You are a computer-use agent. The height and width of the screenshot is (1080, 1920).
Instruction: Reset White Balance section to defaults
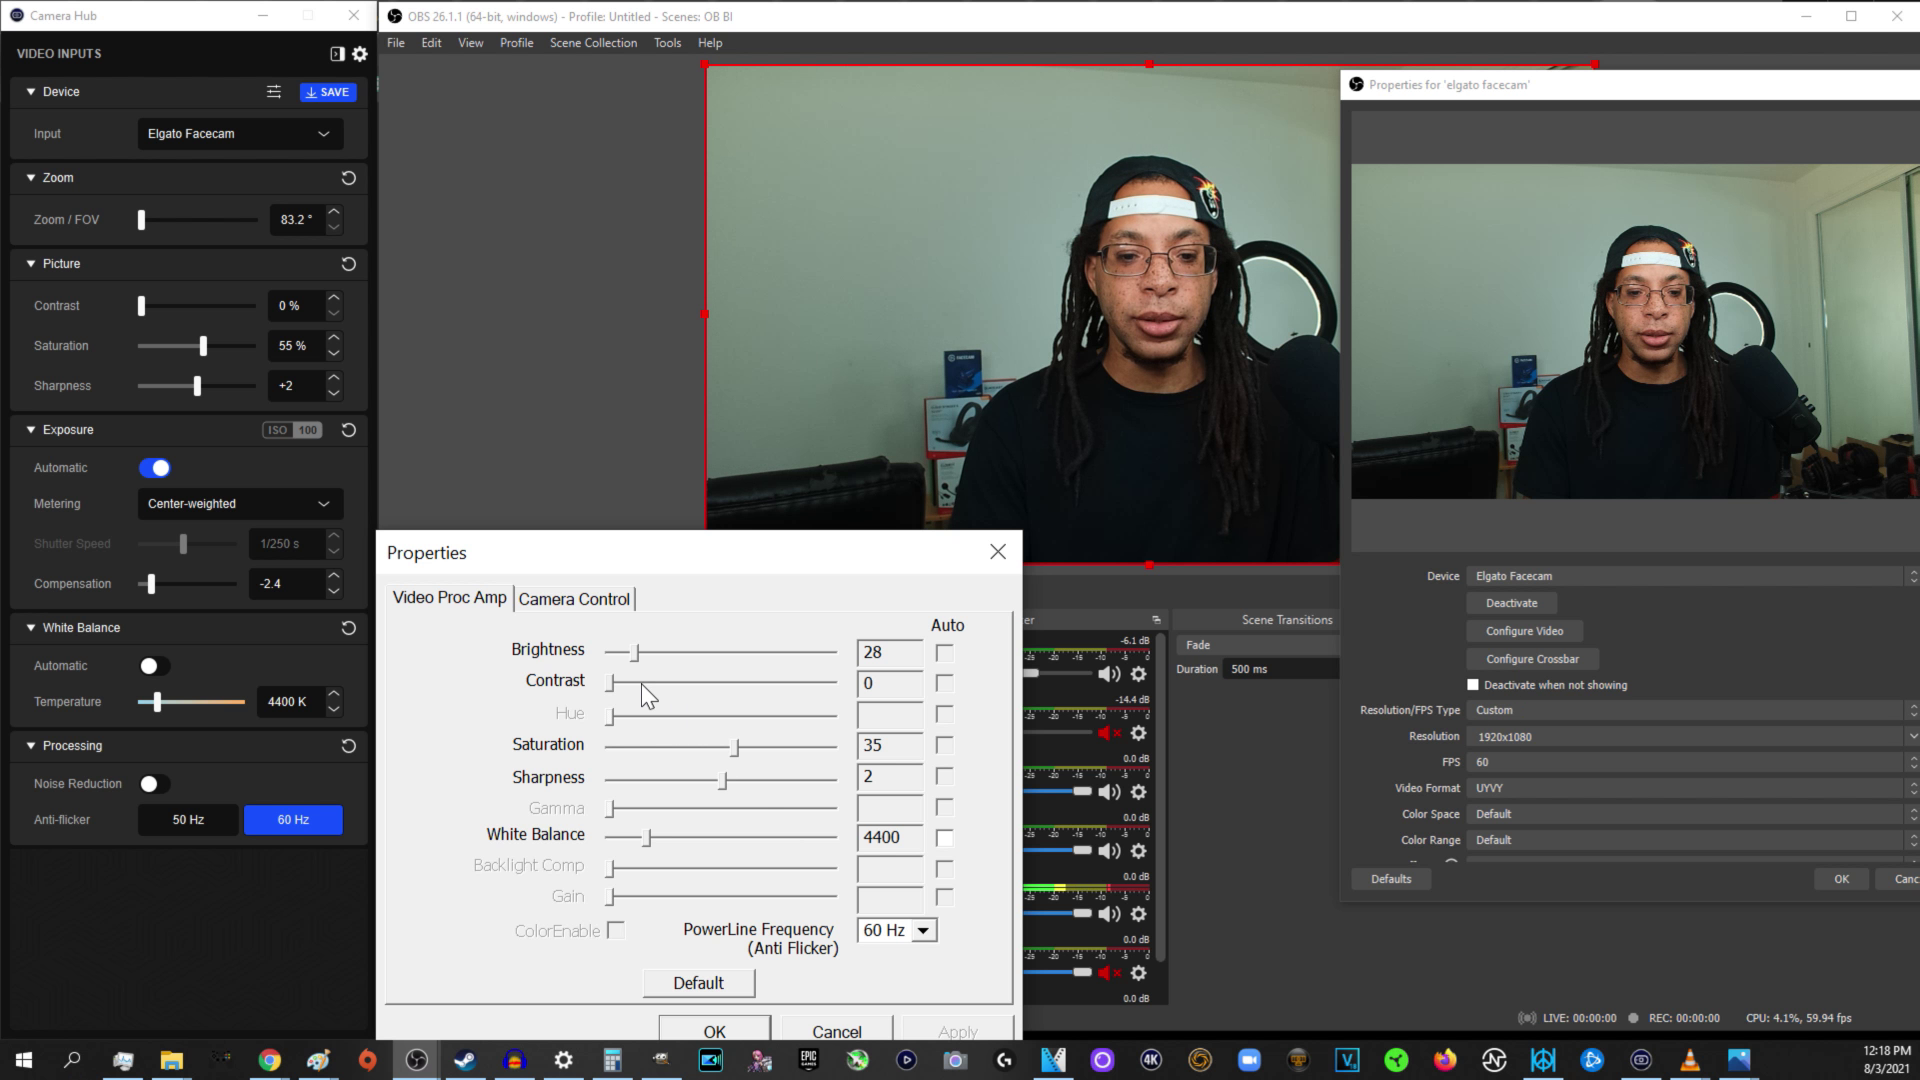tap(348, 628)
